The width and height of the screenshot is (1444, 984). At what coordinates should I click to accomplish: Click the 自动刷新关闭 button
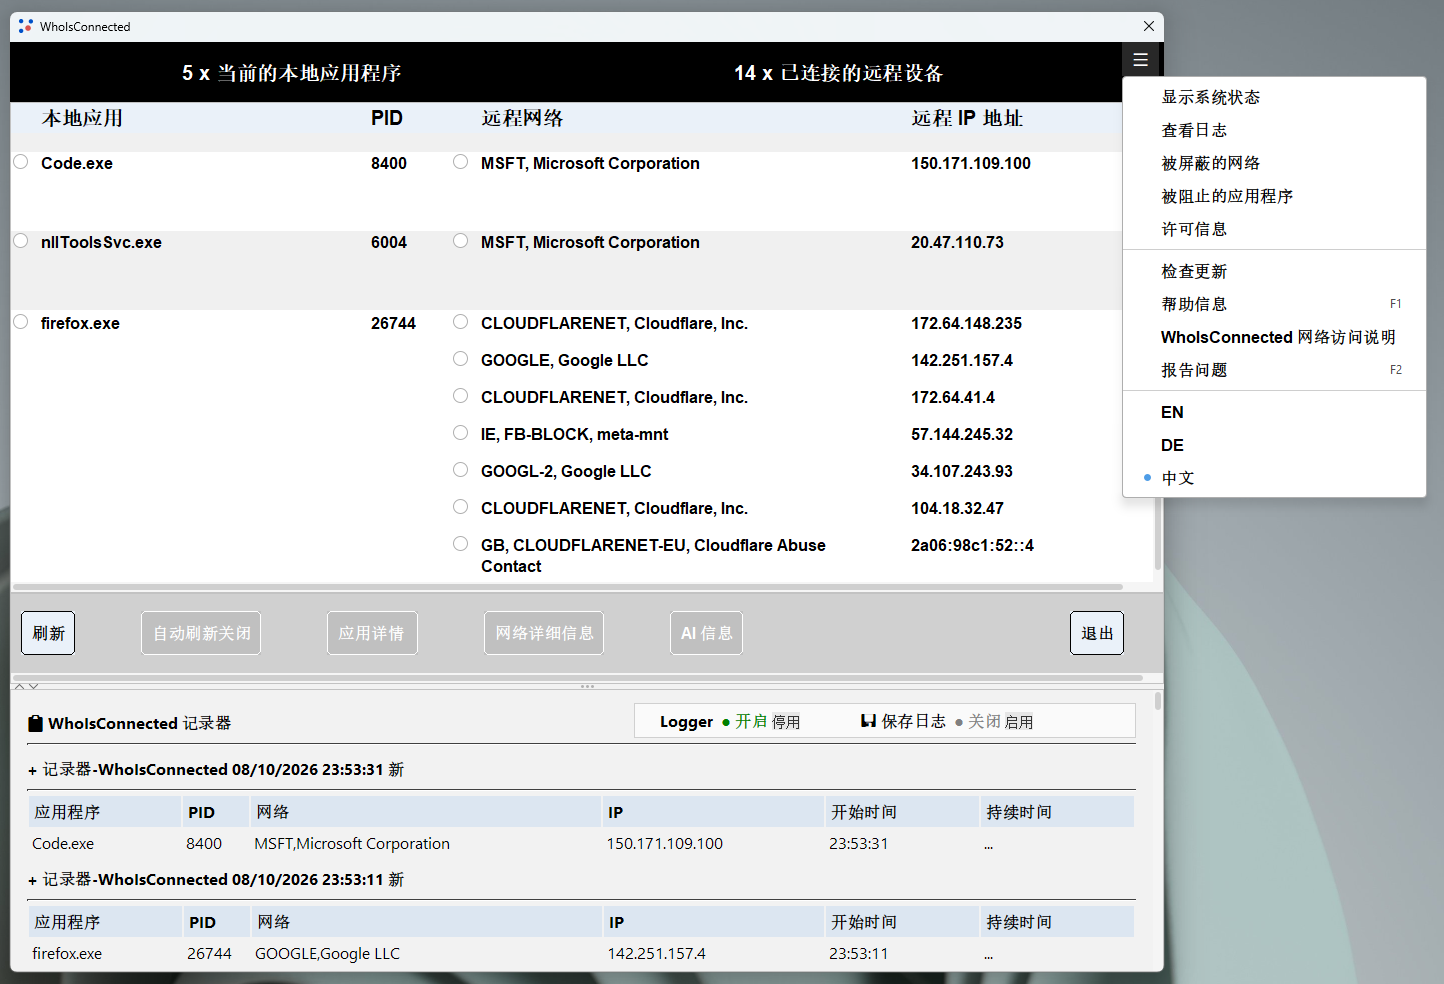pyautogui.click(x=201, y=633)
